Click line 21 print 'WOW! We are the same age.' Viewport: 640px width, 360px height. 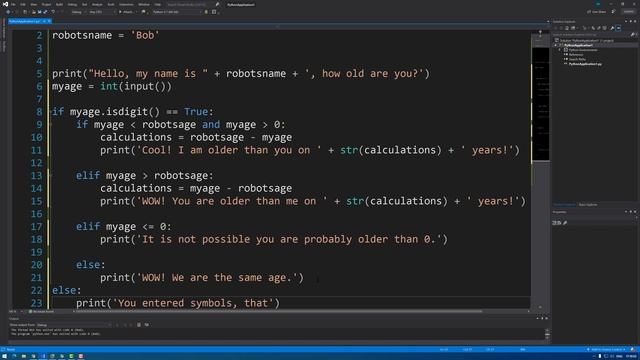click(202, 278)
